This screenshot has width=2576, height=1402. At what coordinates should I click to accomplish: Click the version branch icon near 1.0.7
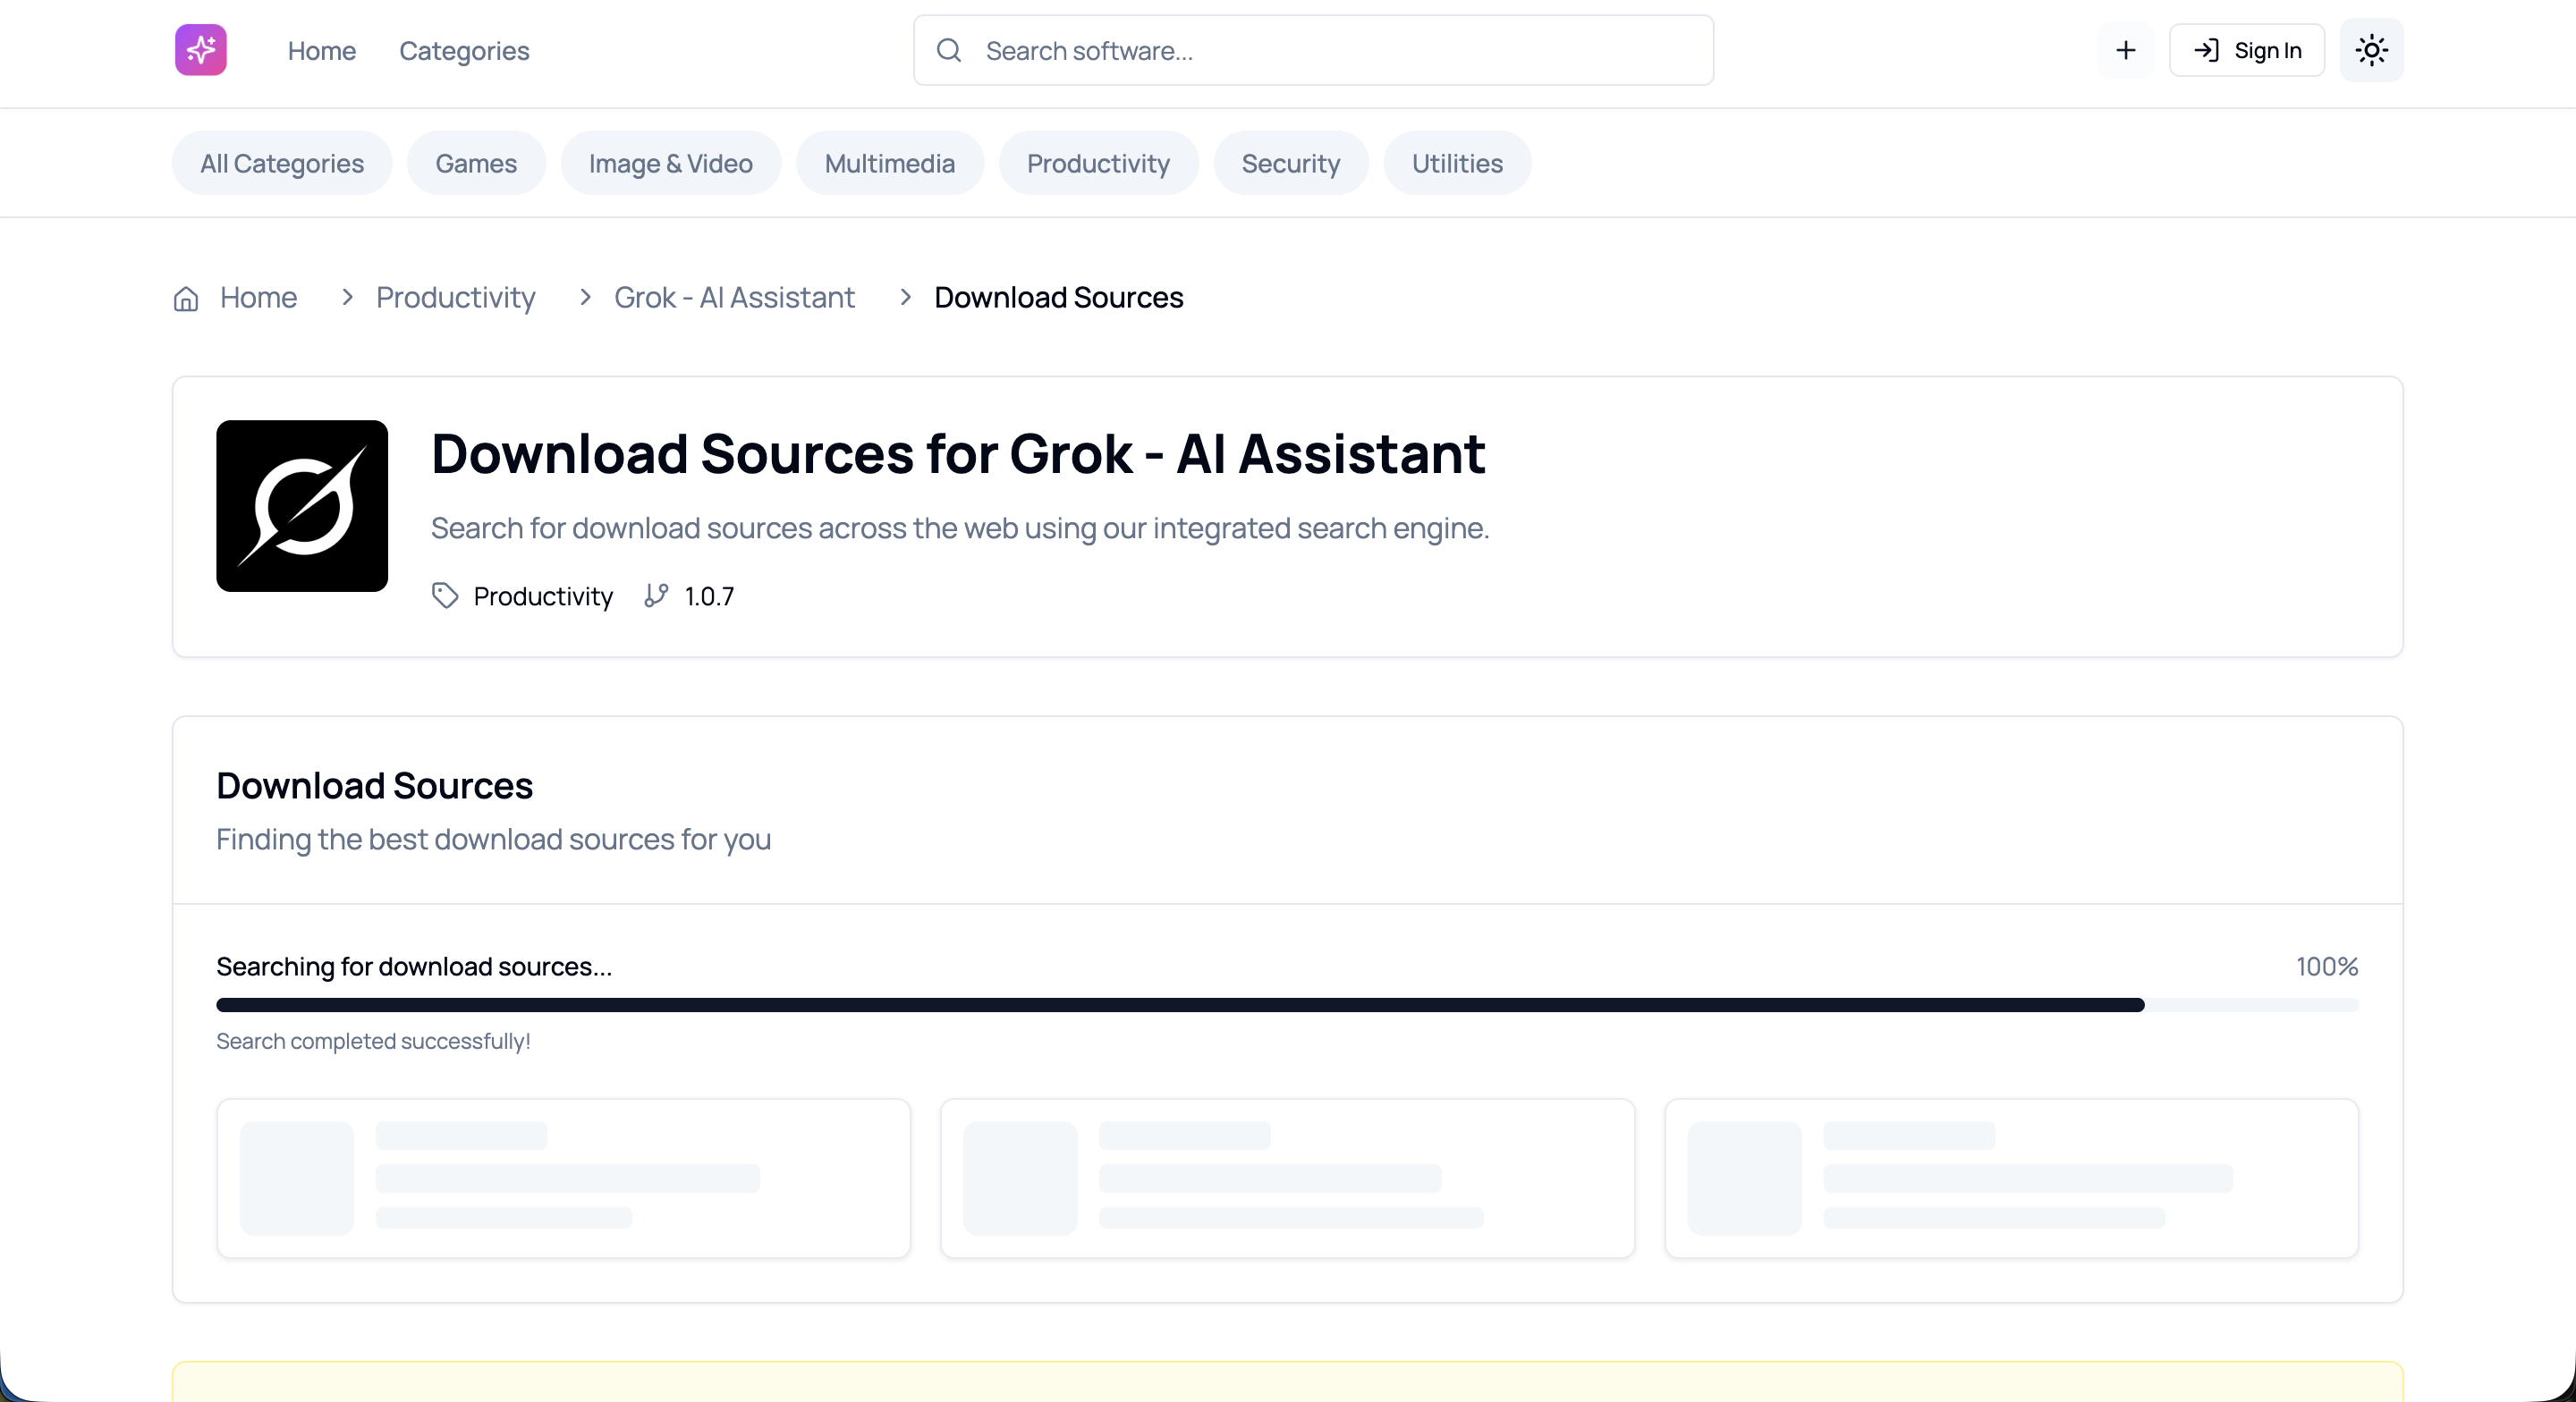pos(656,596)
